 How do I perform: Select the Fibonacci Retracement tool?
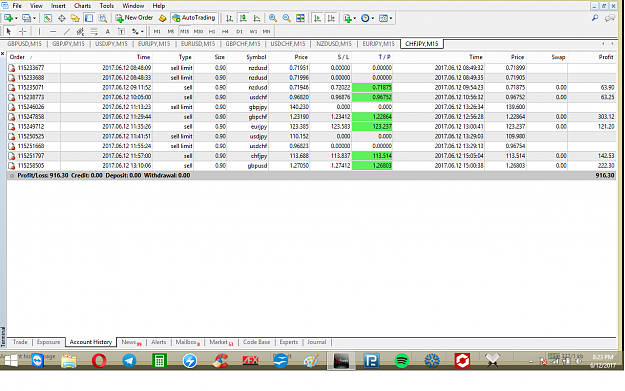[x=94, y=31]
